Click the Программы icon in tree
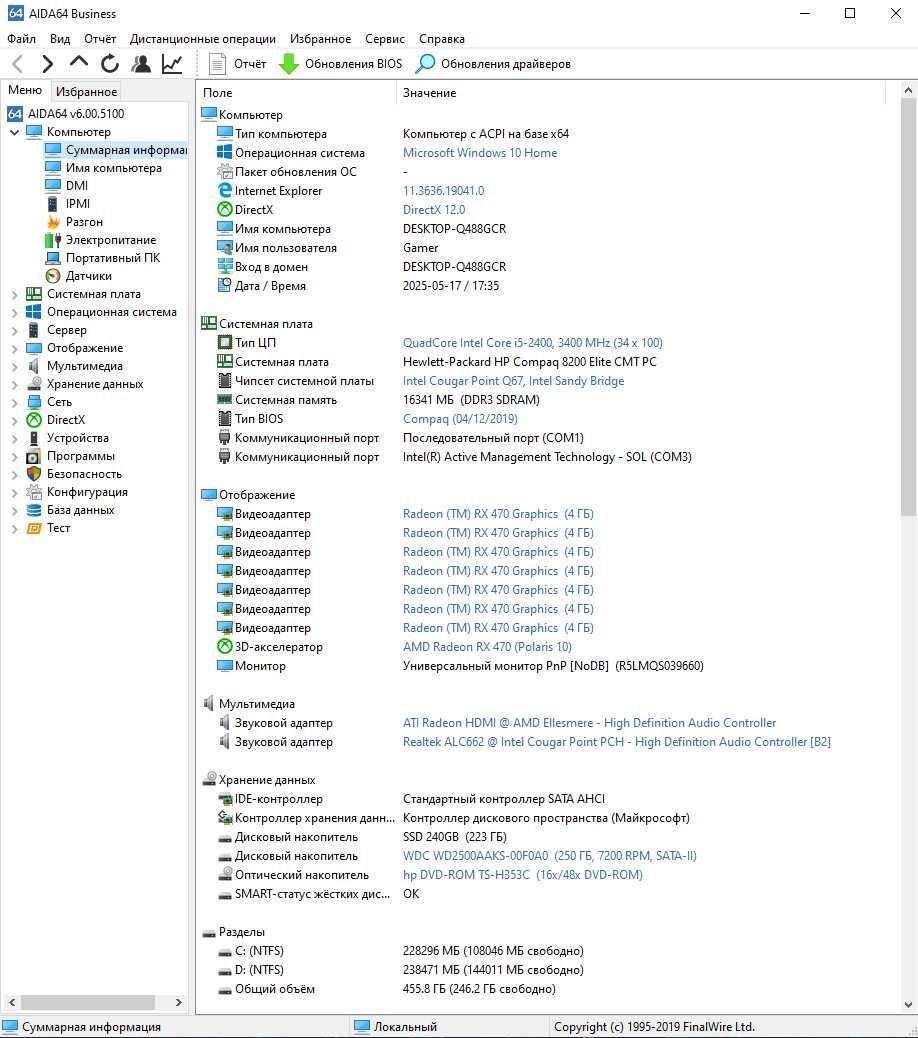The width and height of the screenshot is (918, 1038). tap(34, 456)
